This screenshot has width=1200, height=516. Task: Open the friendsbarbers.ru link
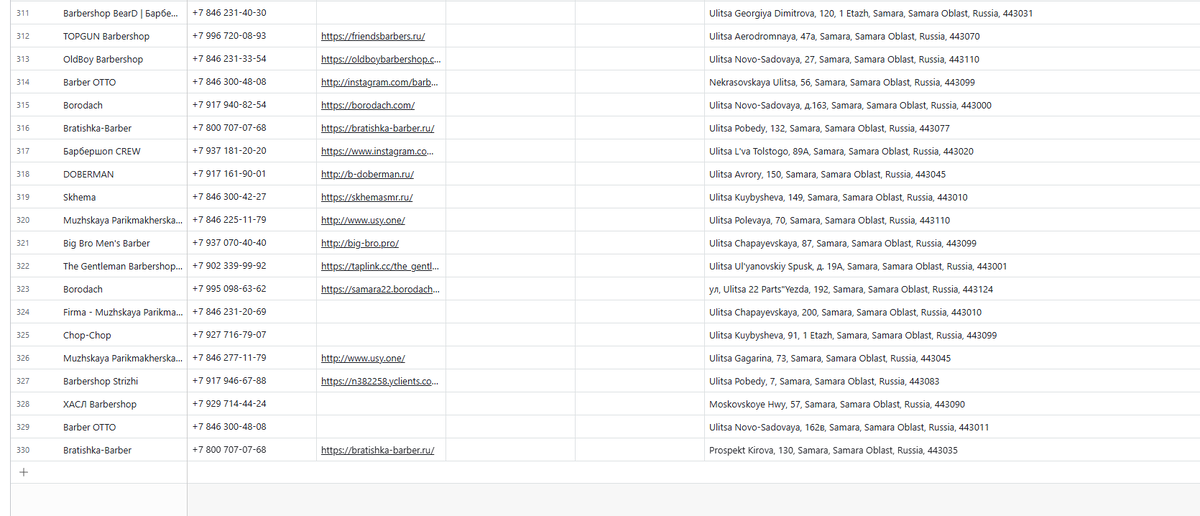click(x=373, y=36)
